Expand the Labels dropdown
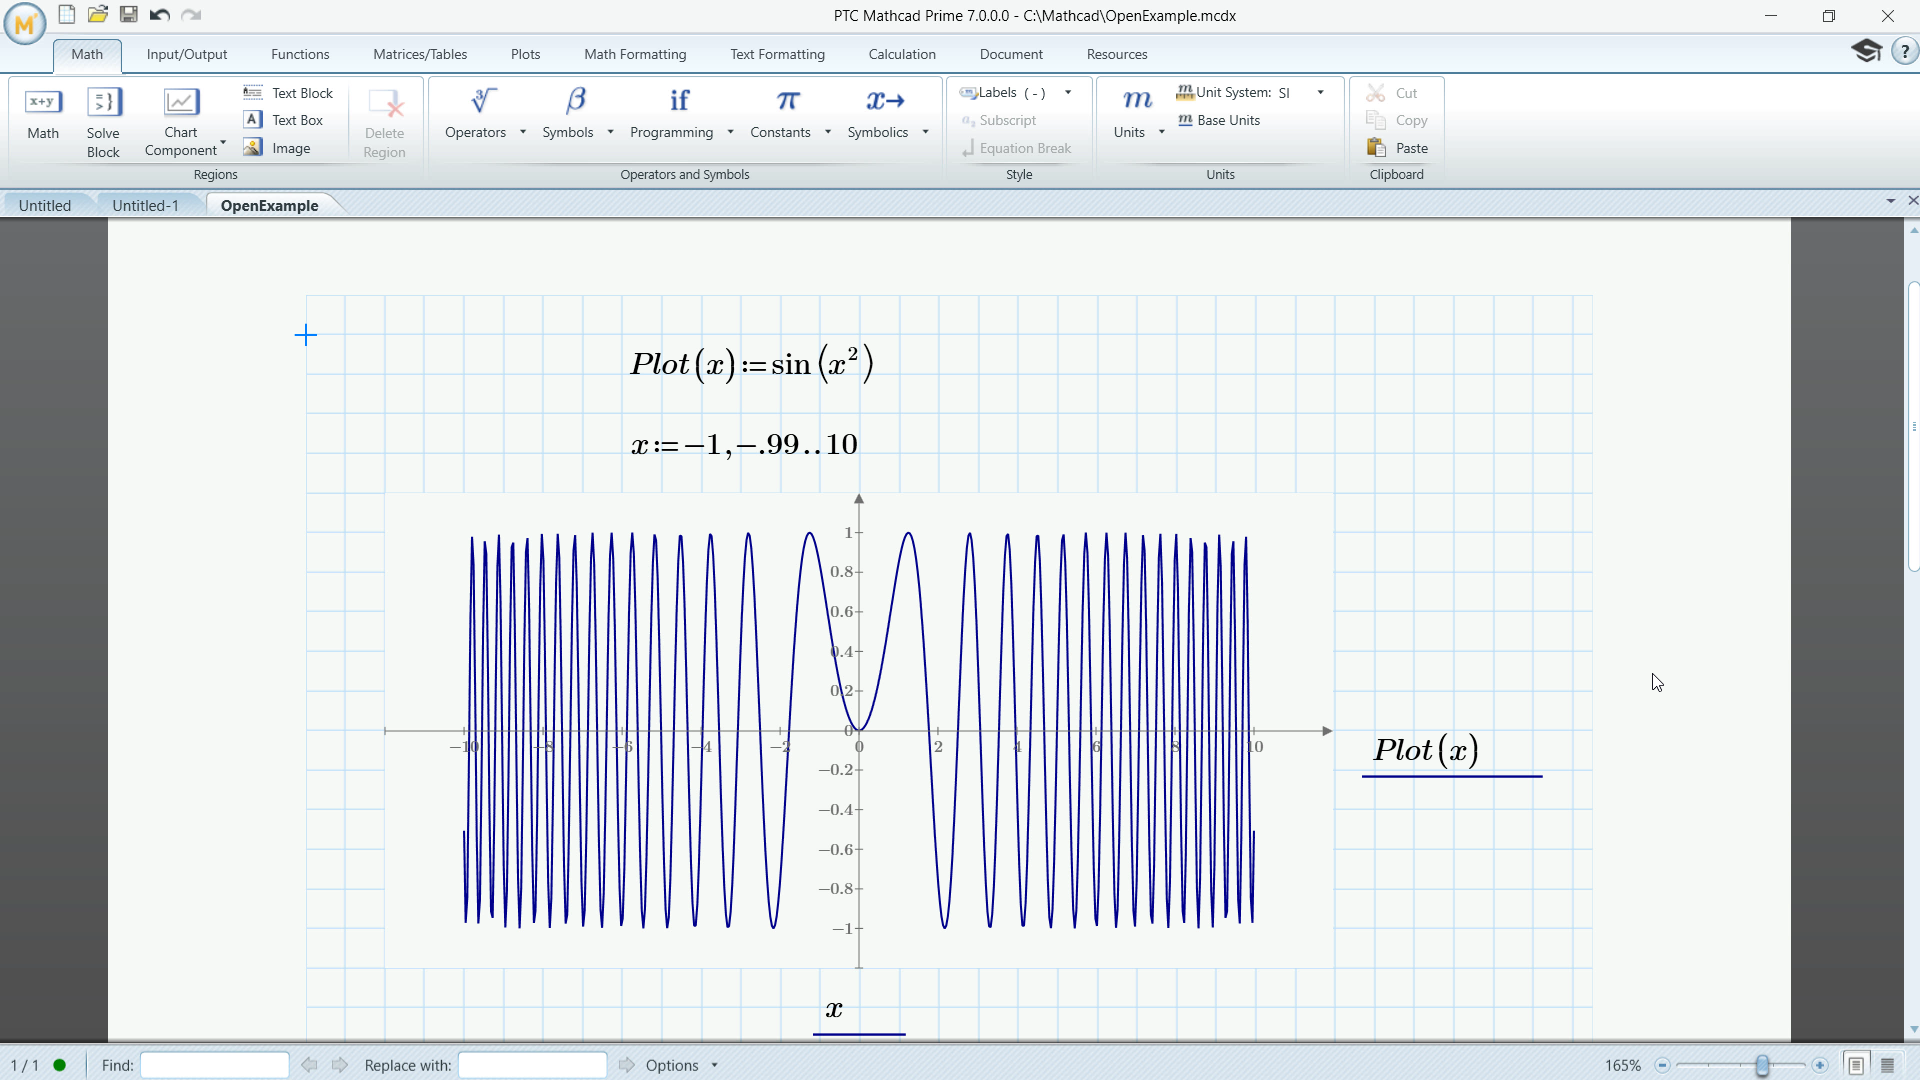This screenshot has height=1080, width=1920. pos(1069,92)
